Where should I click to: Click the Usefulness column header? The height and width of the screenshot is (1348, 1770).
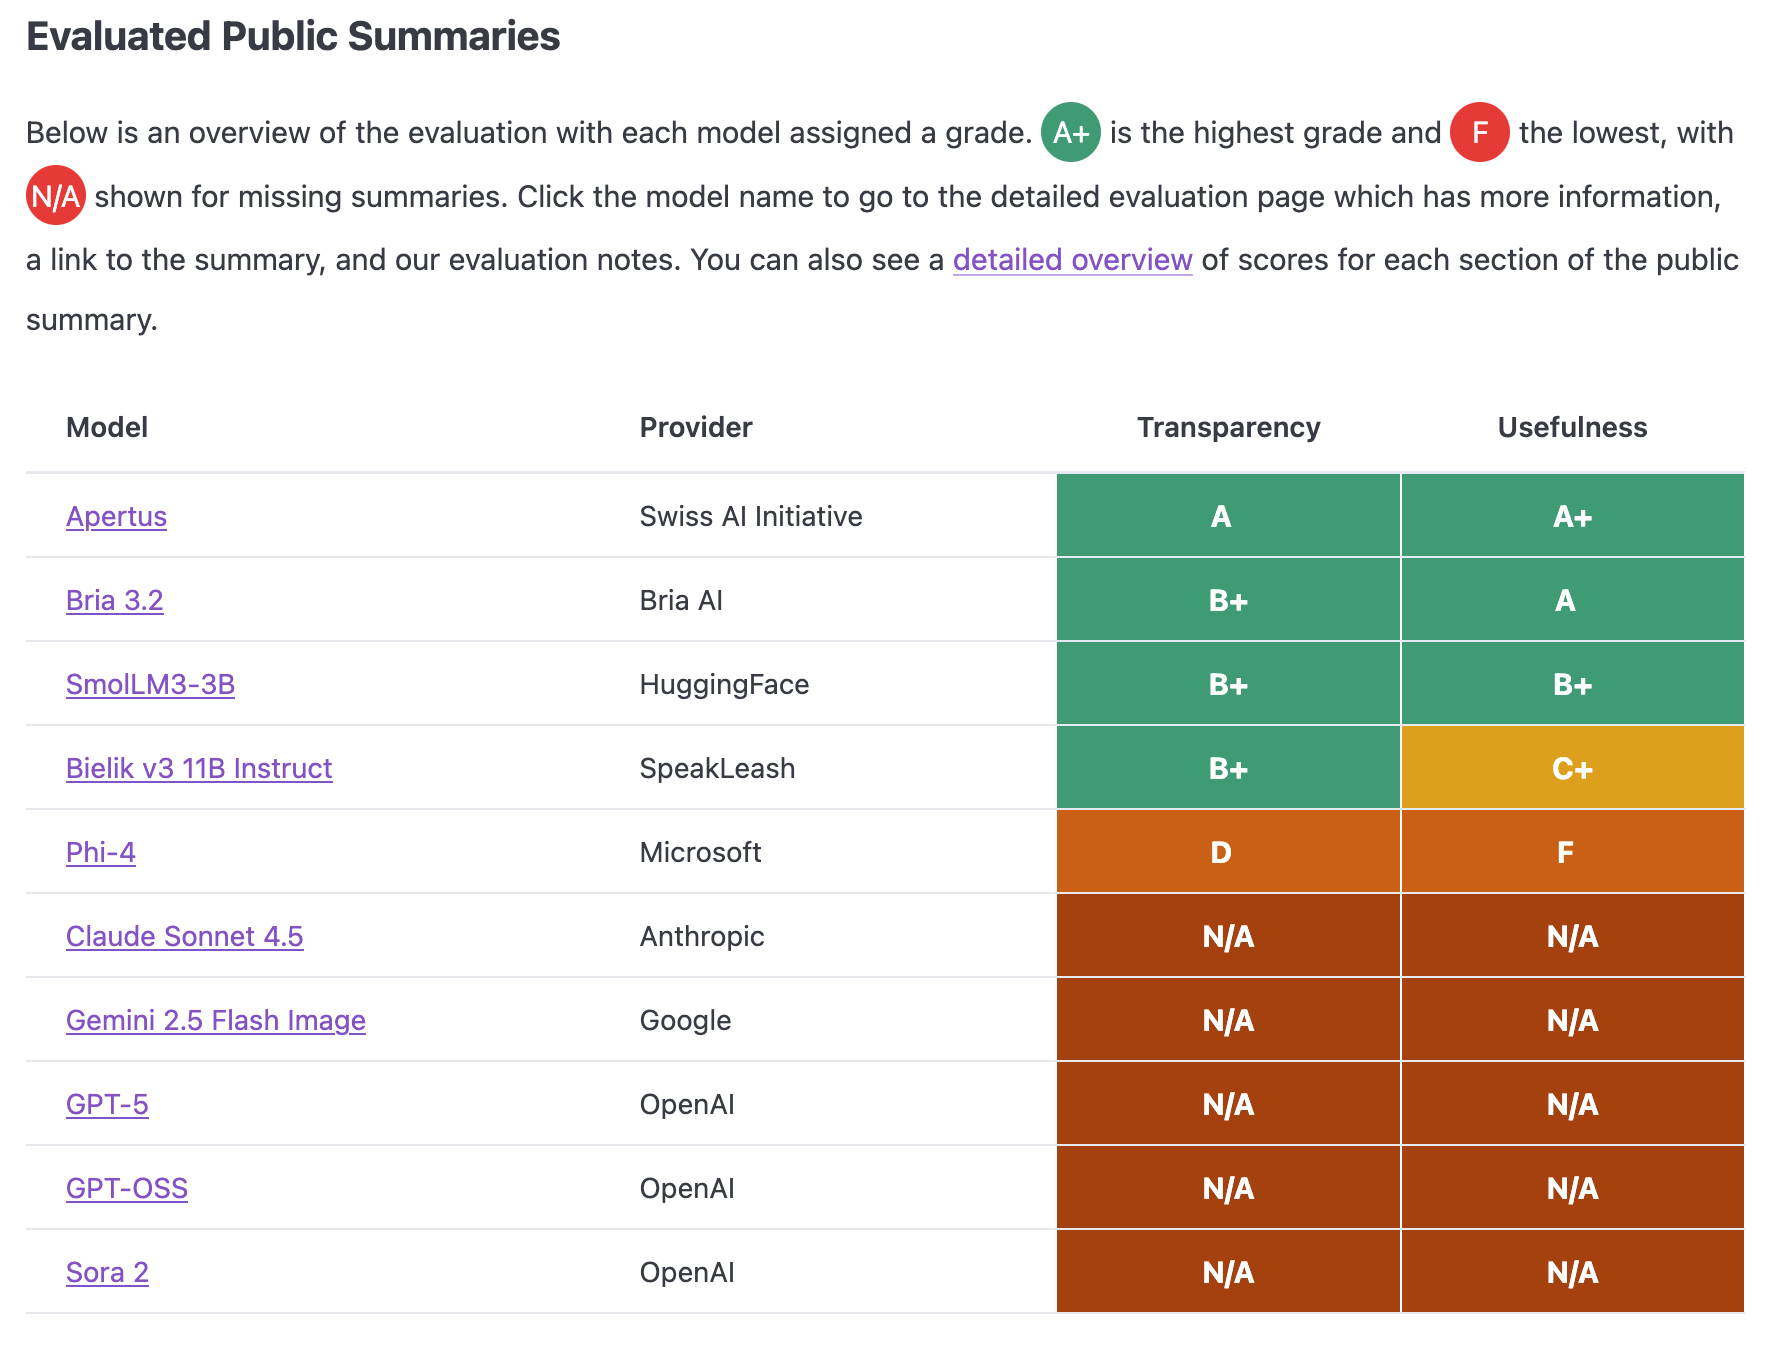coord(1572,427)
